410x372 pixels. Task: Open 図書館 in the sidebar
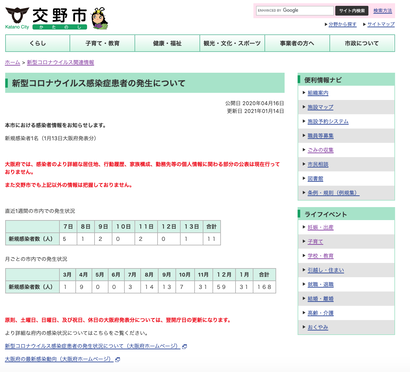315,179
